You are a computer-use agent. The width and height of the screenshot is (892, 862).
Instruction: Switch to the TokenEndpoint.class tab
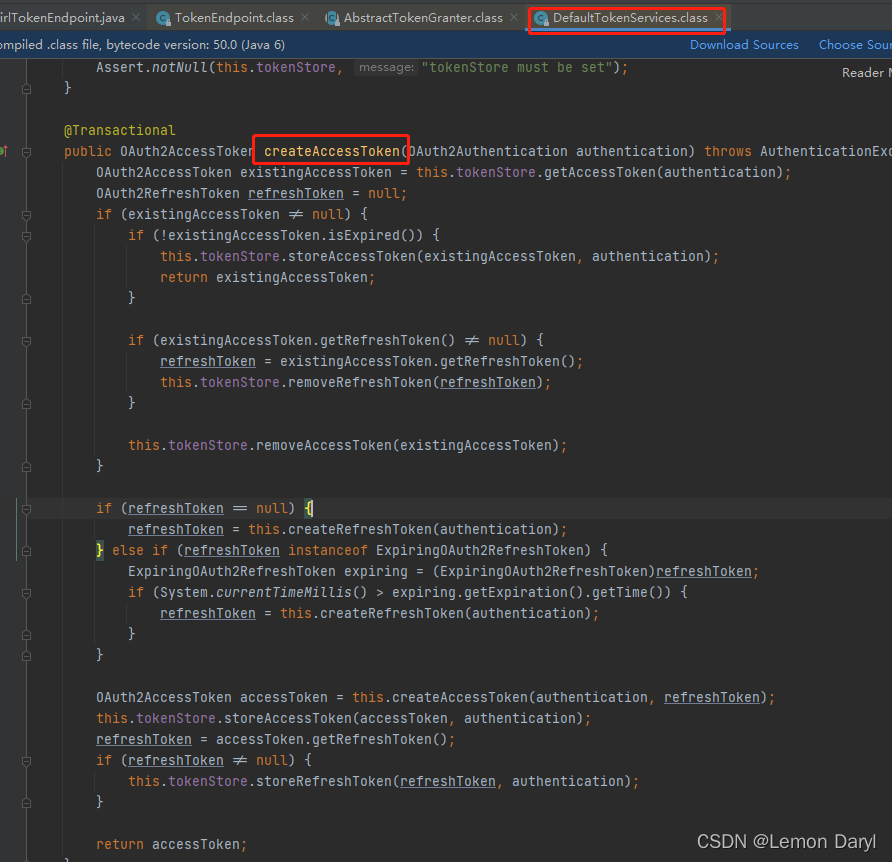pyautogui.click(x=234, y=18)
